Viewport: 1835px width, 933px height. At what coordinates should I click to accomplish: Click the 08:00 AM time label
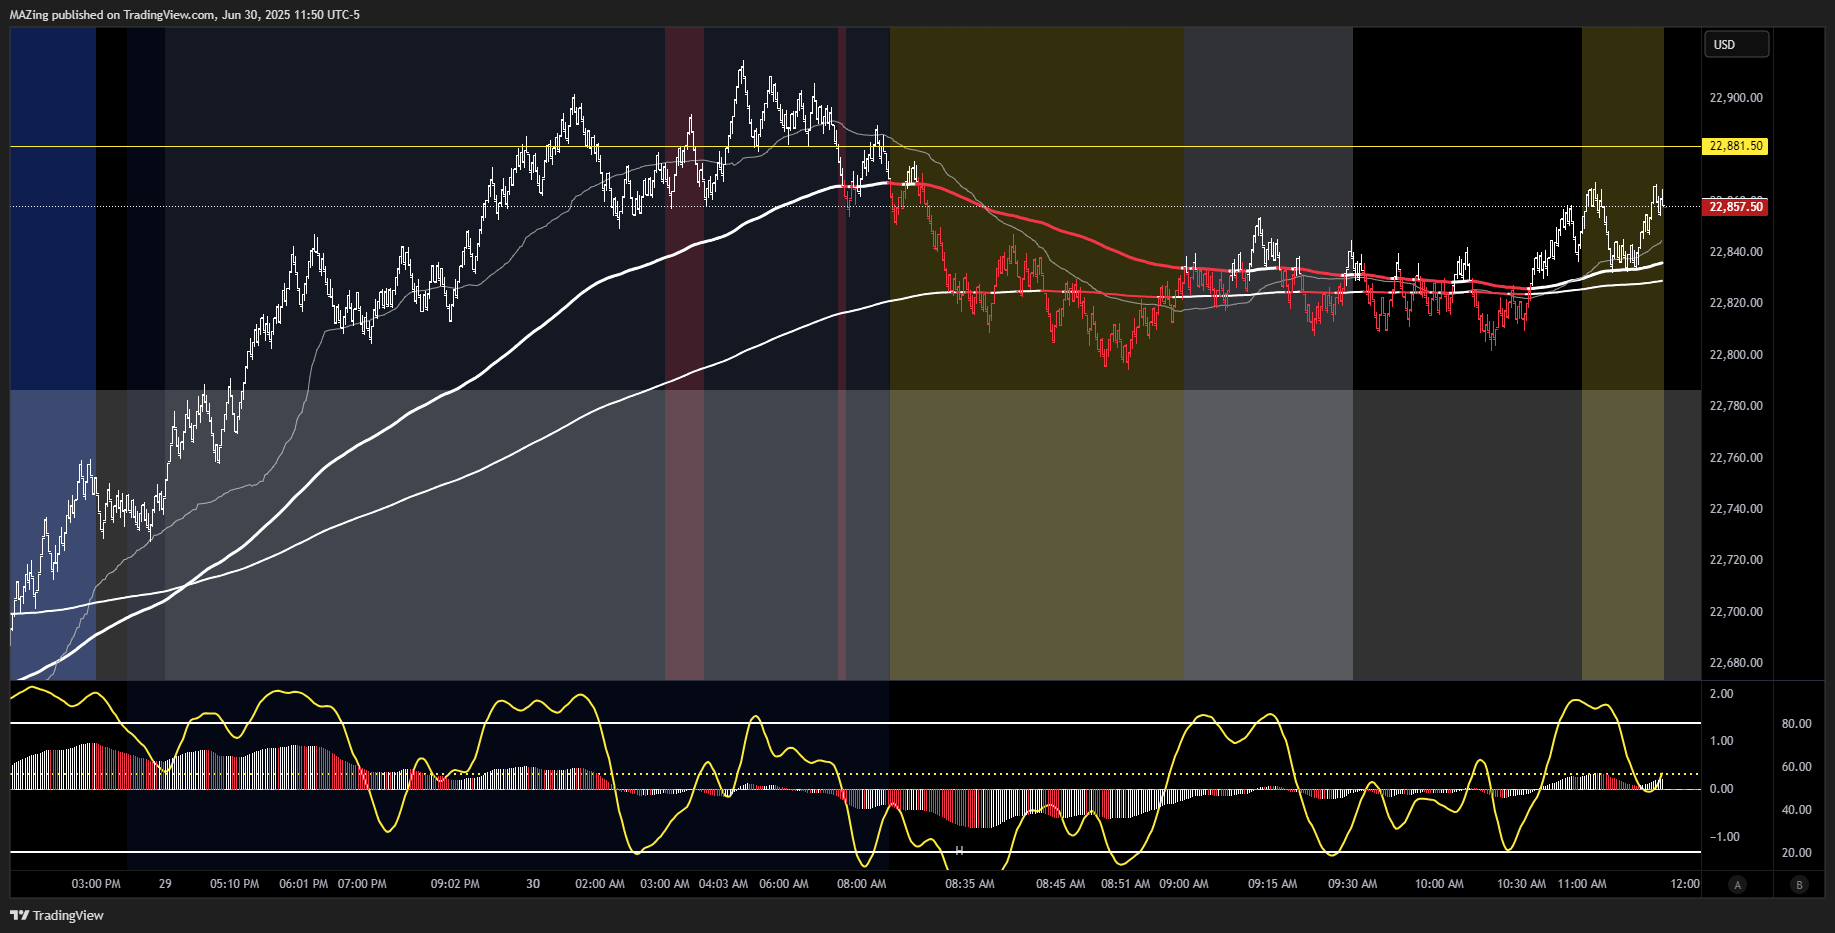tap(861, 884)
